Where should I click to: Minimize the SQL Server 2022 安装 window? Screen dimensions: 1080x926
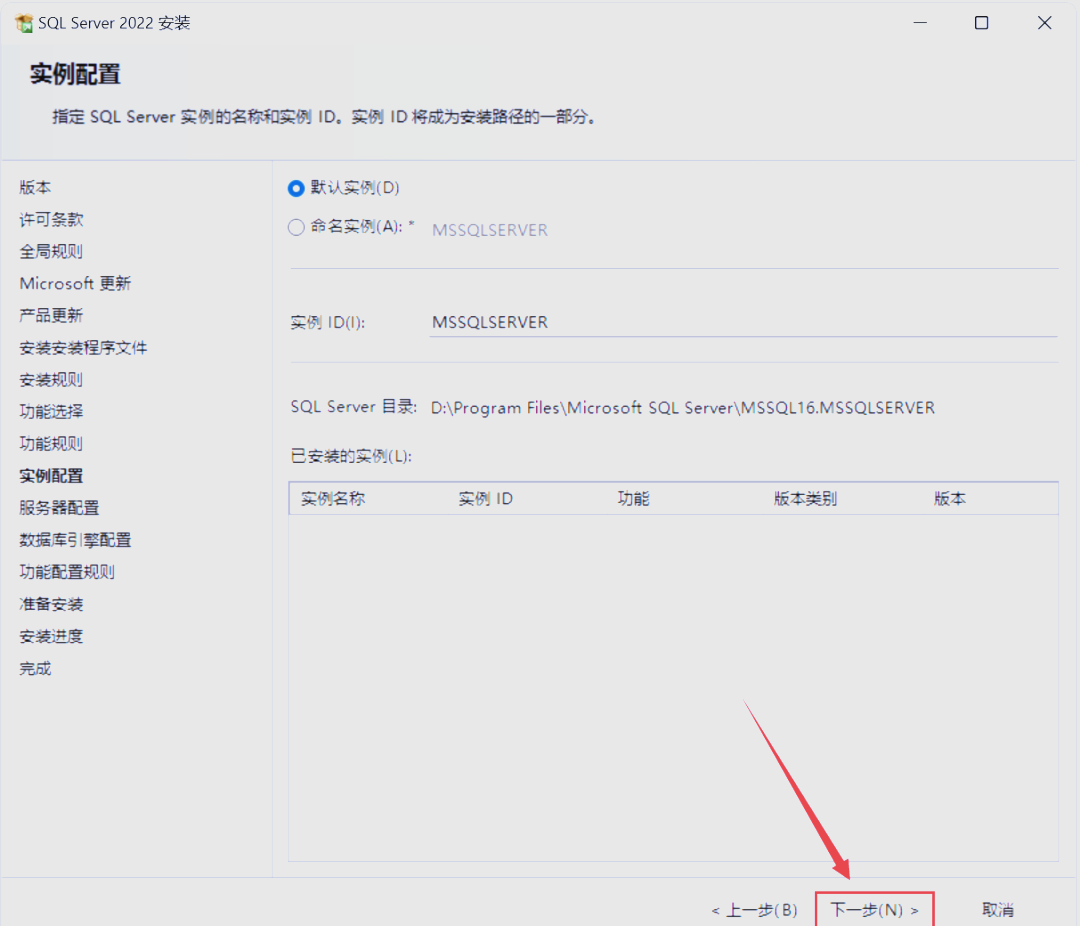pos(920,23)
